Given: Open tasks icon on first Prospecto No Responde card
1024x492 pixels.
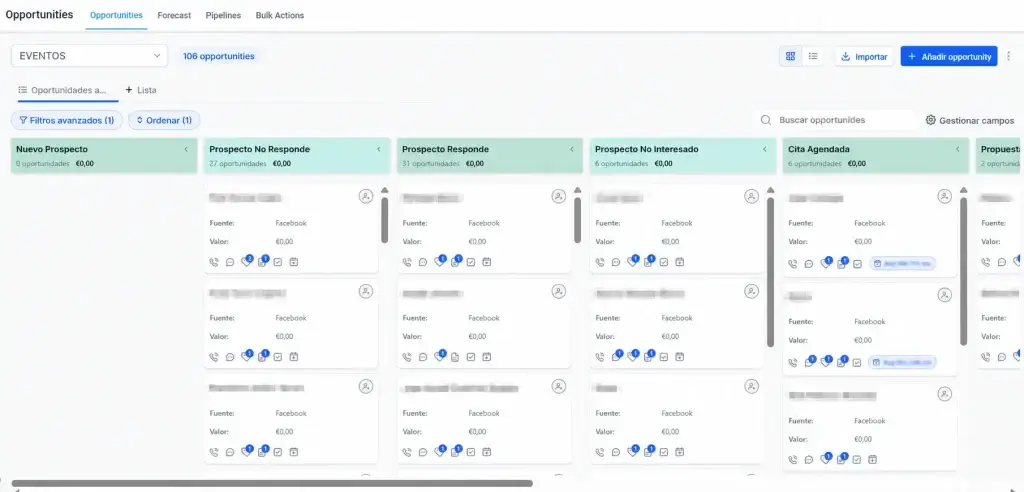Looking at the screenshot, I should pyautogui.click(x=278, y=262).
